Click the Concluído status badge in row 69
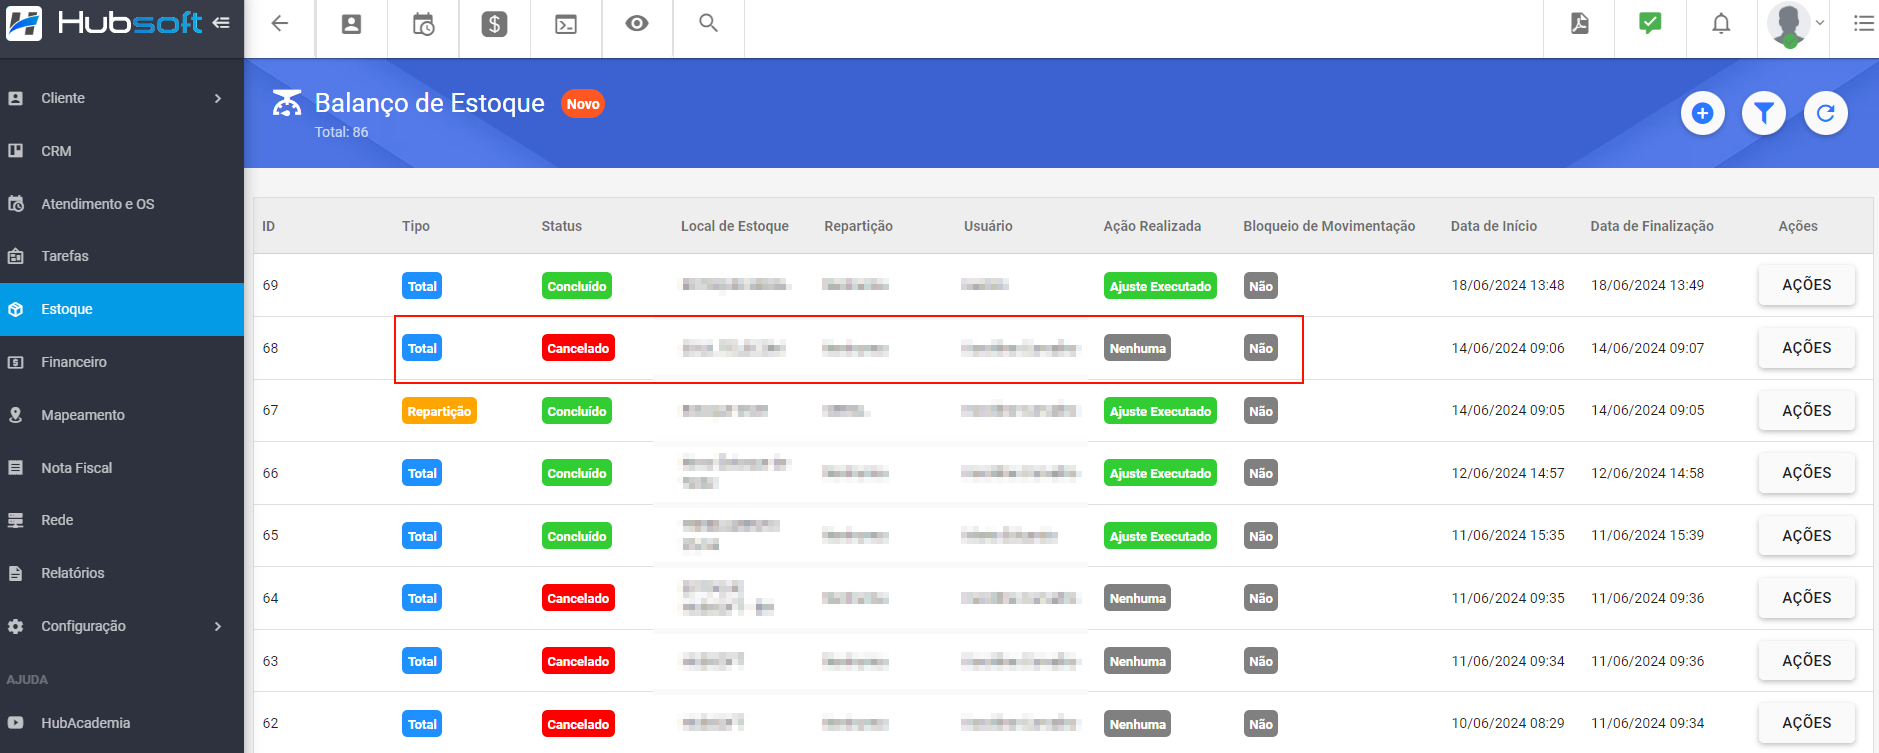Screen dimensions: 1879x753 pyautogui.click(x=577, y=286)
